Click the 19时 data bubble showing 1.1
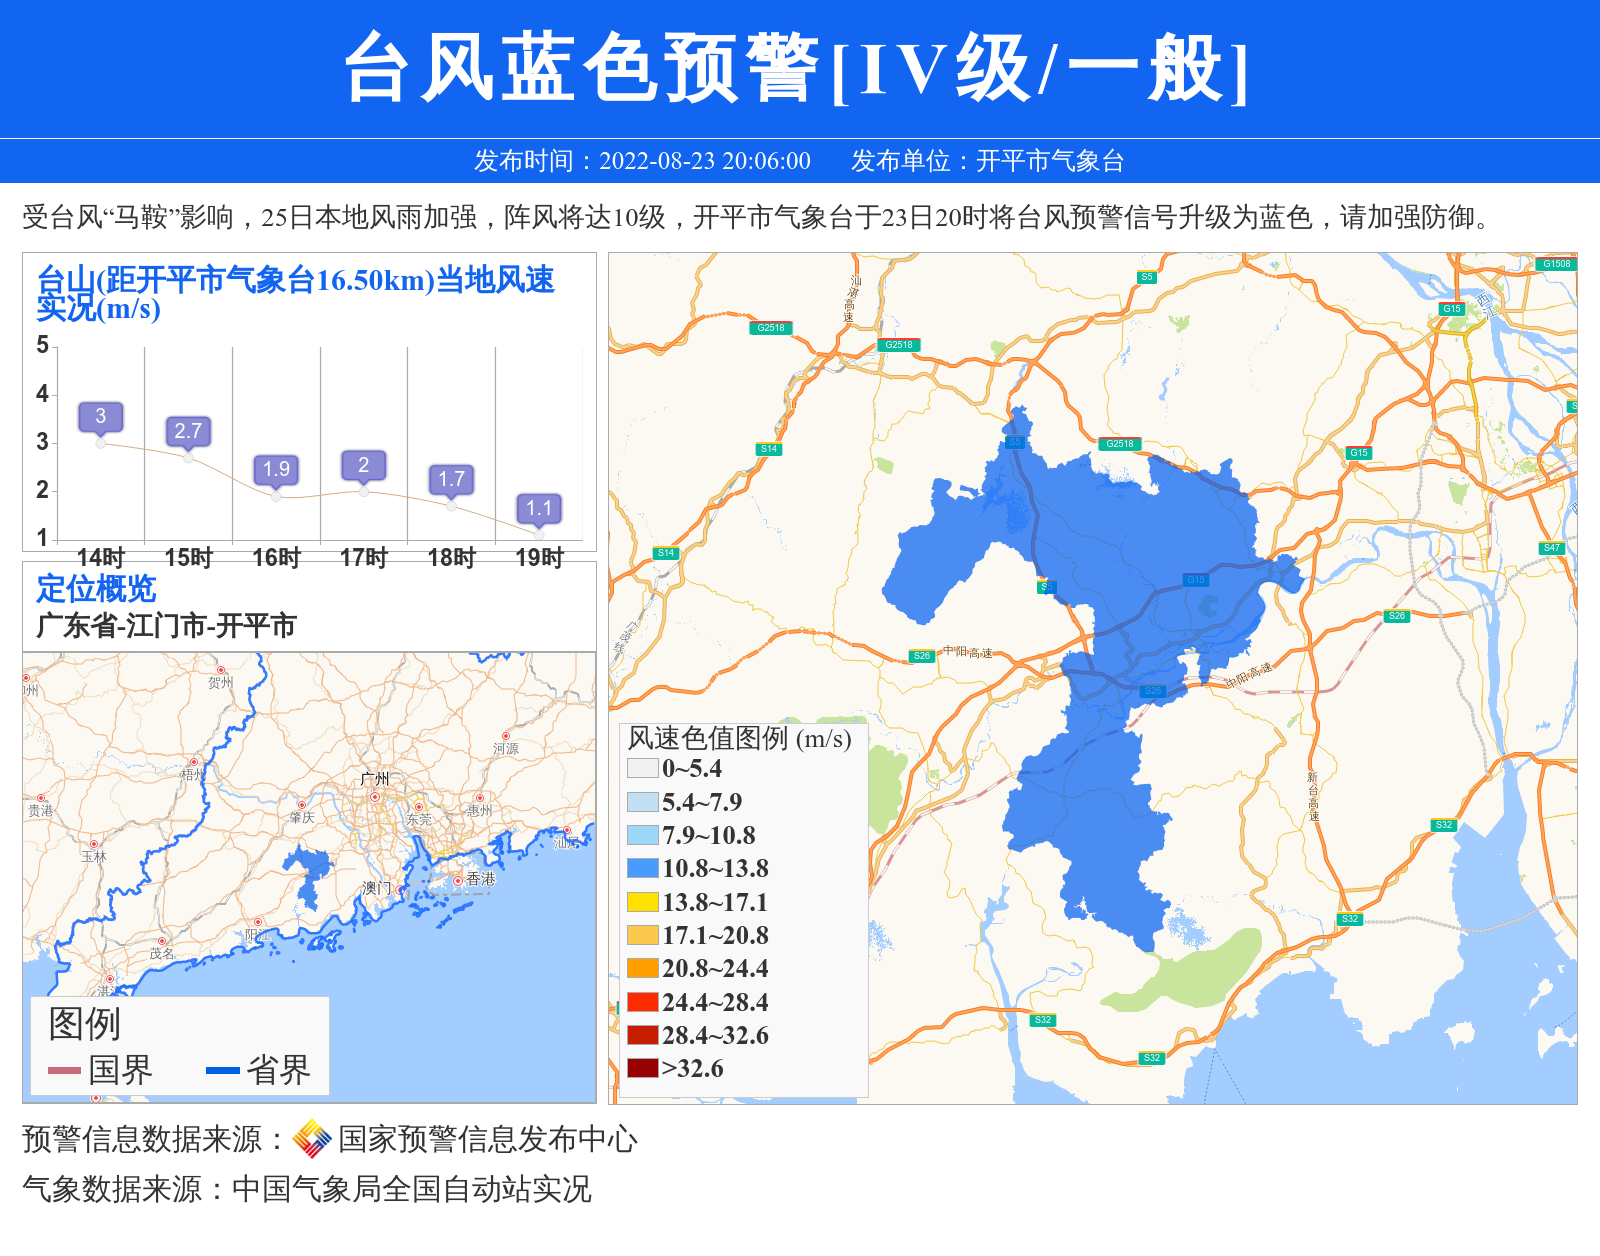The height and width of the screenshot is (1256, 1600). [539, 508]
